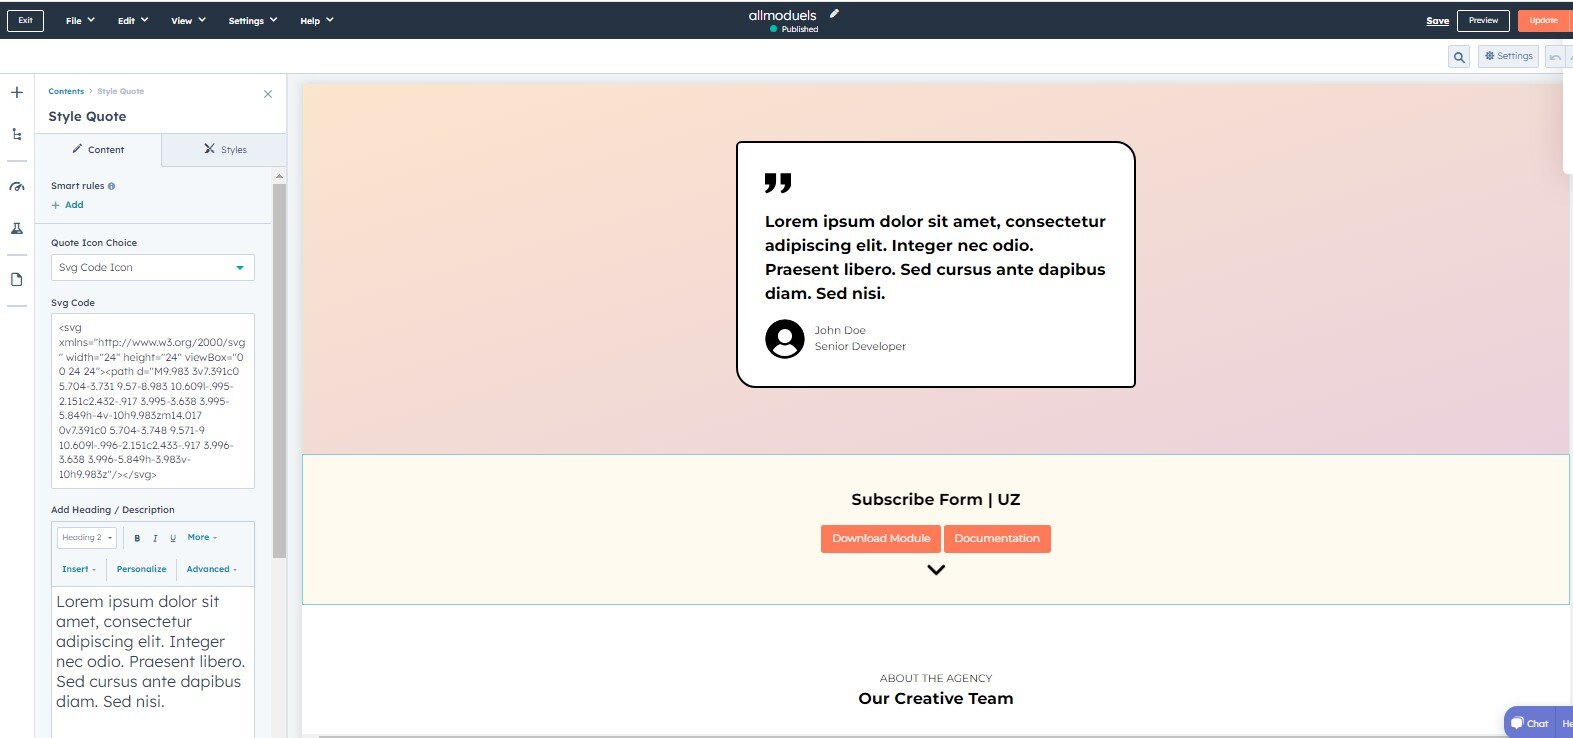Viewport: 1573px width, 738px height.
Task: Click the search magnifier icon
Action: 1459,57
